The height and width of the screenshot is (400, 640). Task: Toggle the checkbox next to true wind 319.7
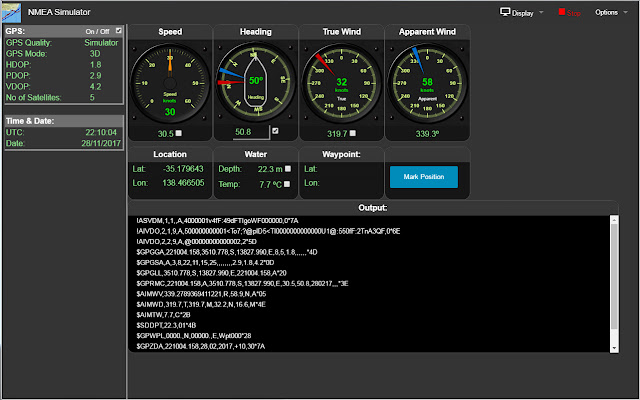pyautogui.click(x=353, y=133)
